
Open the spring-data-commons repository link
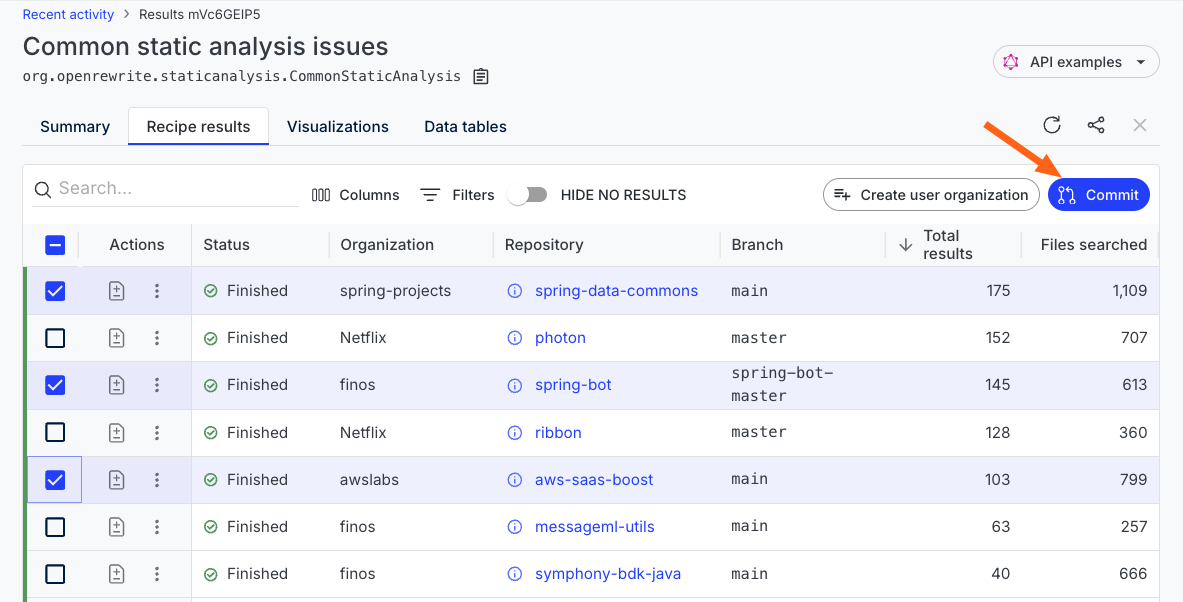pyautogui.click(x=616, y=290)
